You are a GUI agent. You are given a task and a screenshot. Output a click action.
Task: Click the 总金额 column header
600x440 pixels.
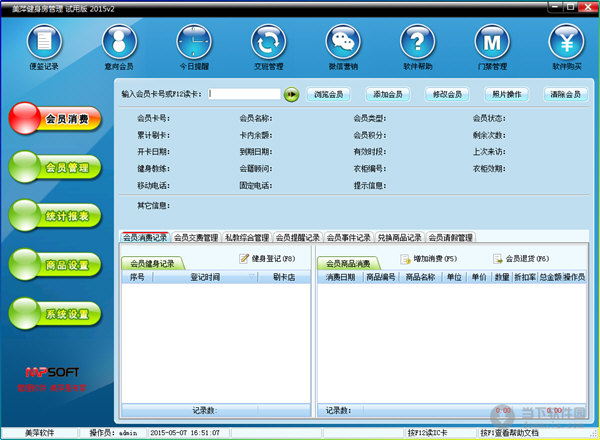(550, 277)
